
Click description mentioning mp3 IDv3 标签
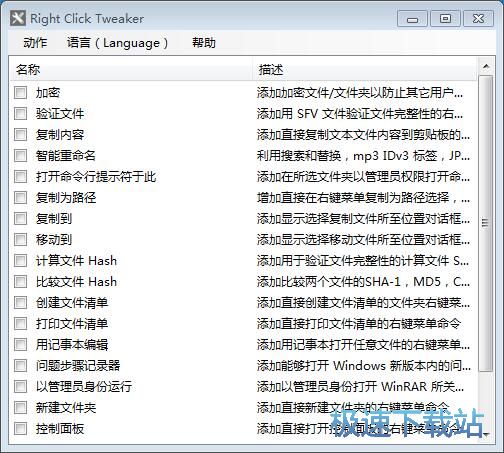(x=363, y=156)
